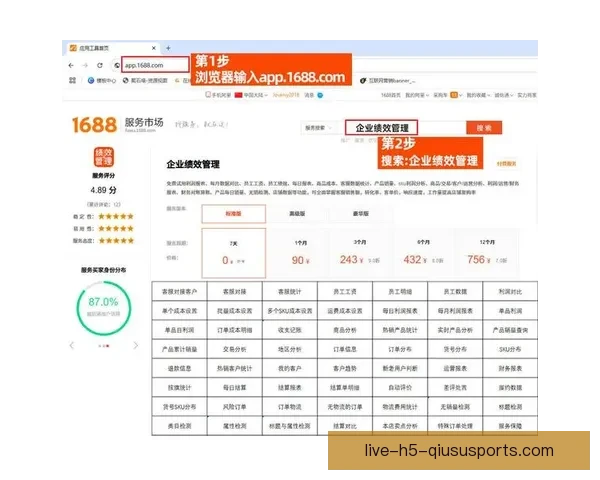Choose the 6个月 432¥ period

423,253
